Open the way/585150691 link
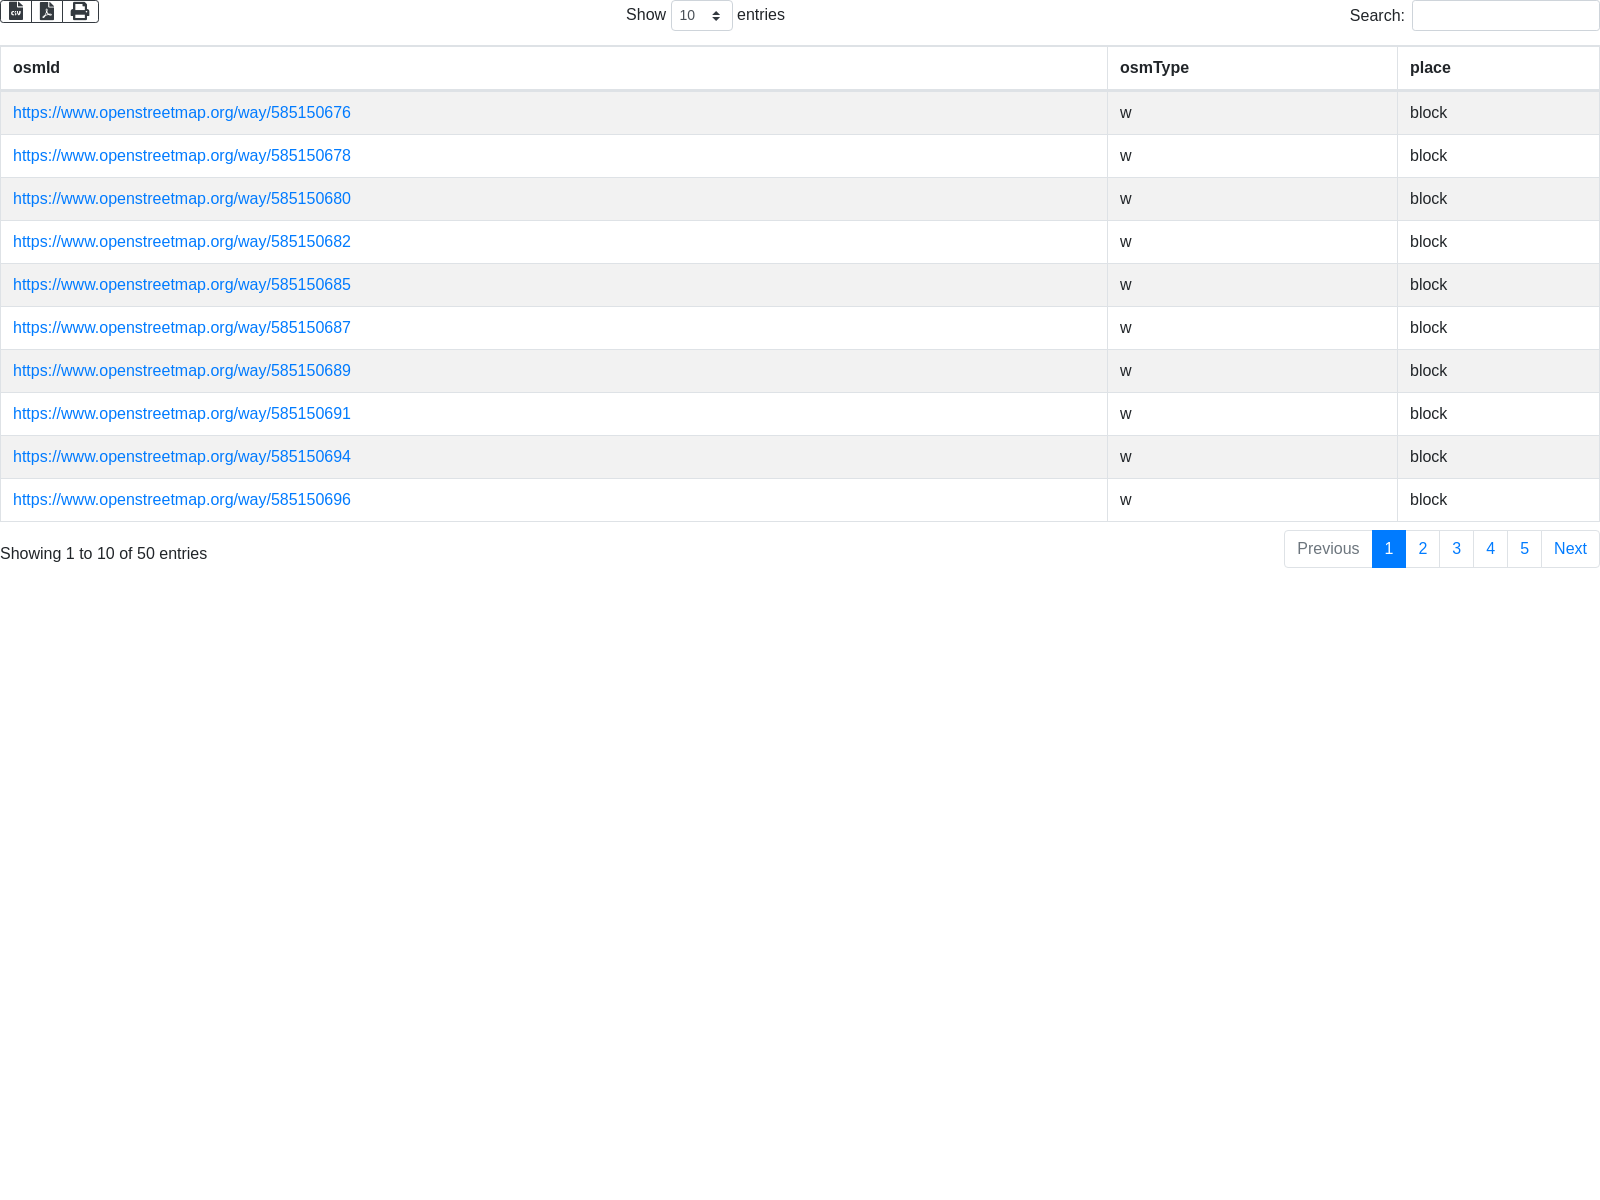The width and height of the screenshot is (1600, 1200). tap(182, 414)
